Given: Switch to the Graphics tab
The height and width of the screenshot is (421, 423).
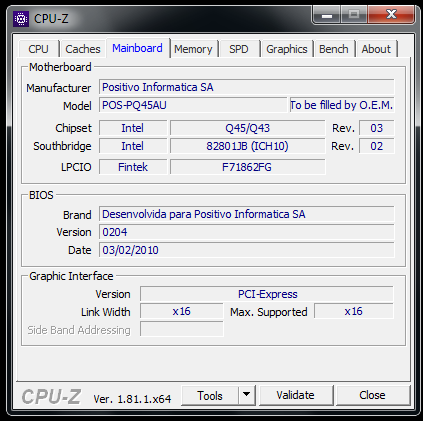Looking at the screenshot, I should point(287,49).
